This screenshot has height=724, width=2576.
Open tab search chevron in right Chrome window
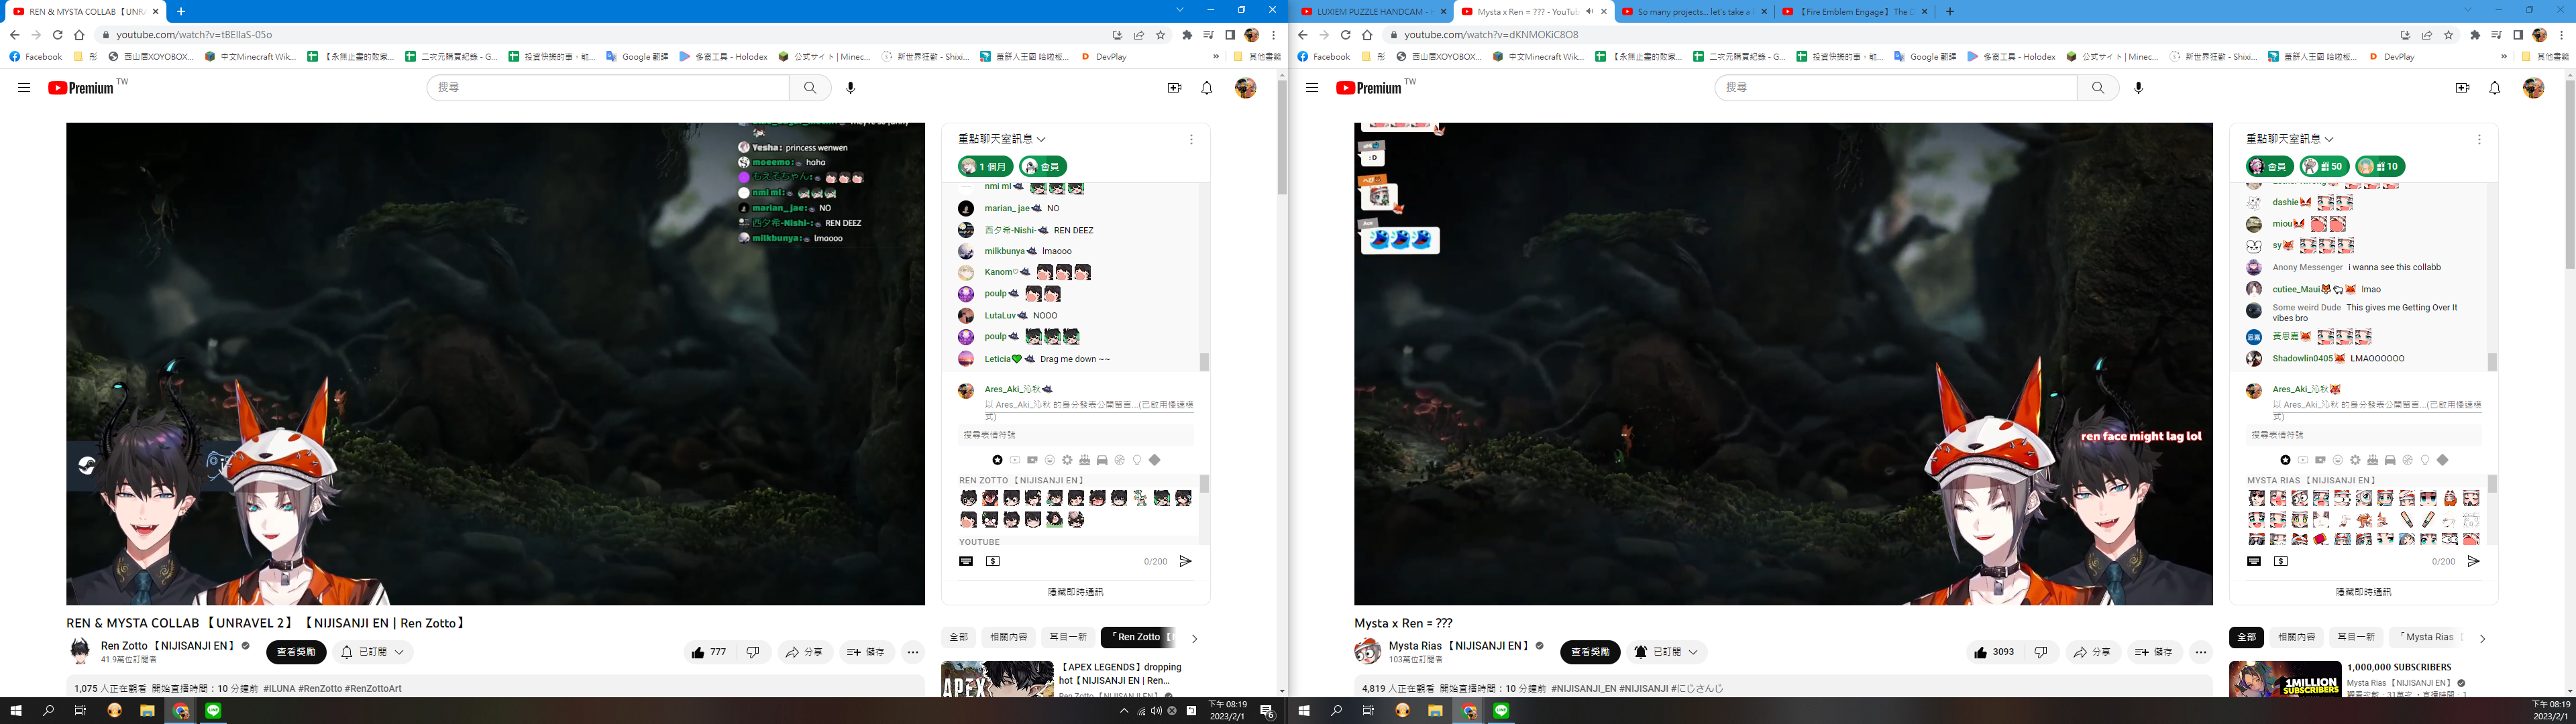2467,10
